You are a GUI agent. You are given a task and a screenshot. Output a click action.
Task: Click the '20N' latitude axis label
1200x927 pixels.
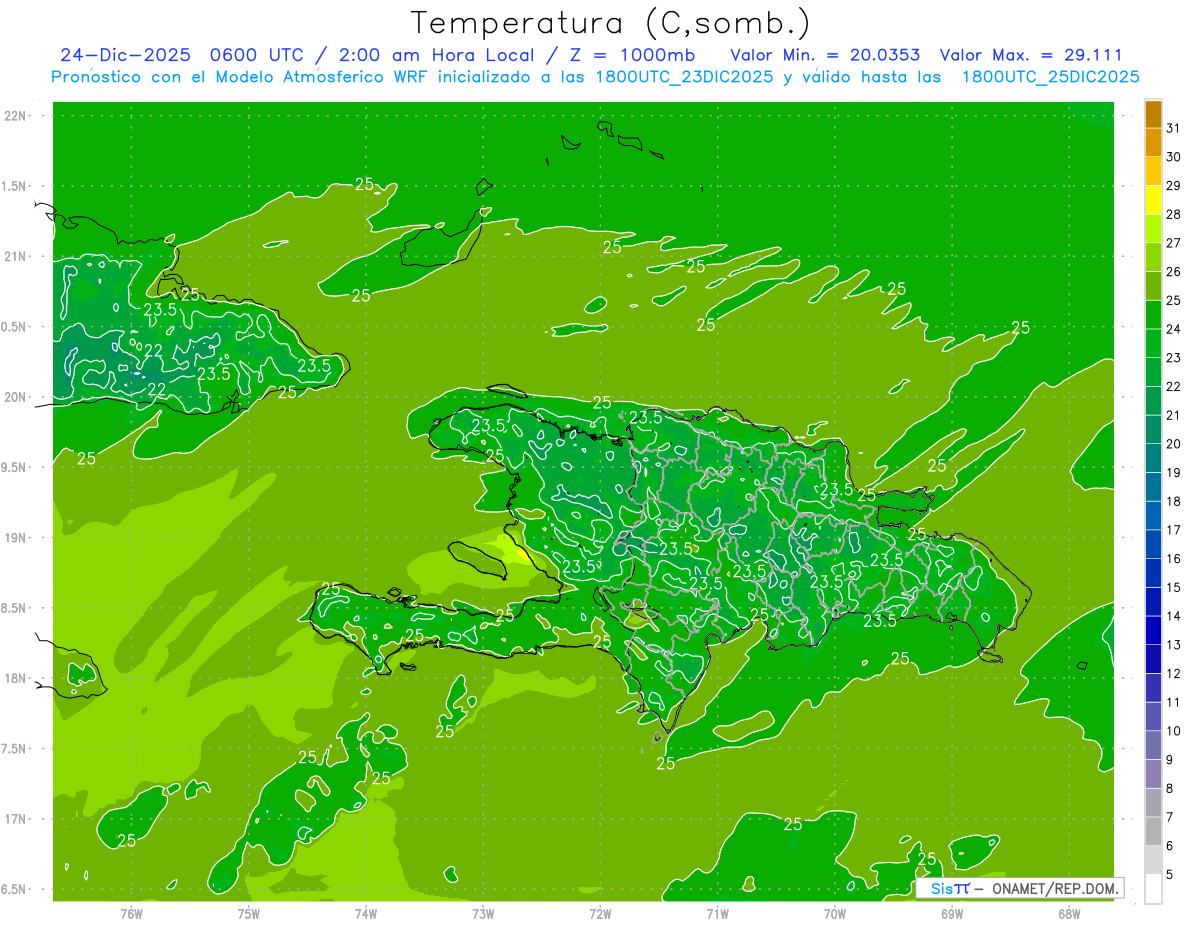point(15,397)
